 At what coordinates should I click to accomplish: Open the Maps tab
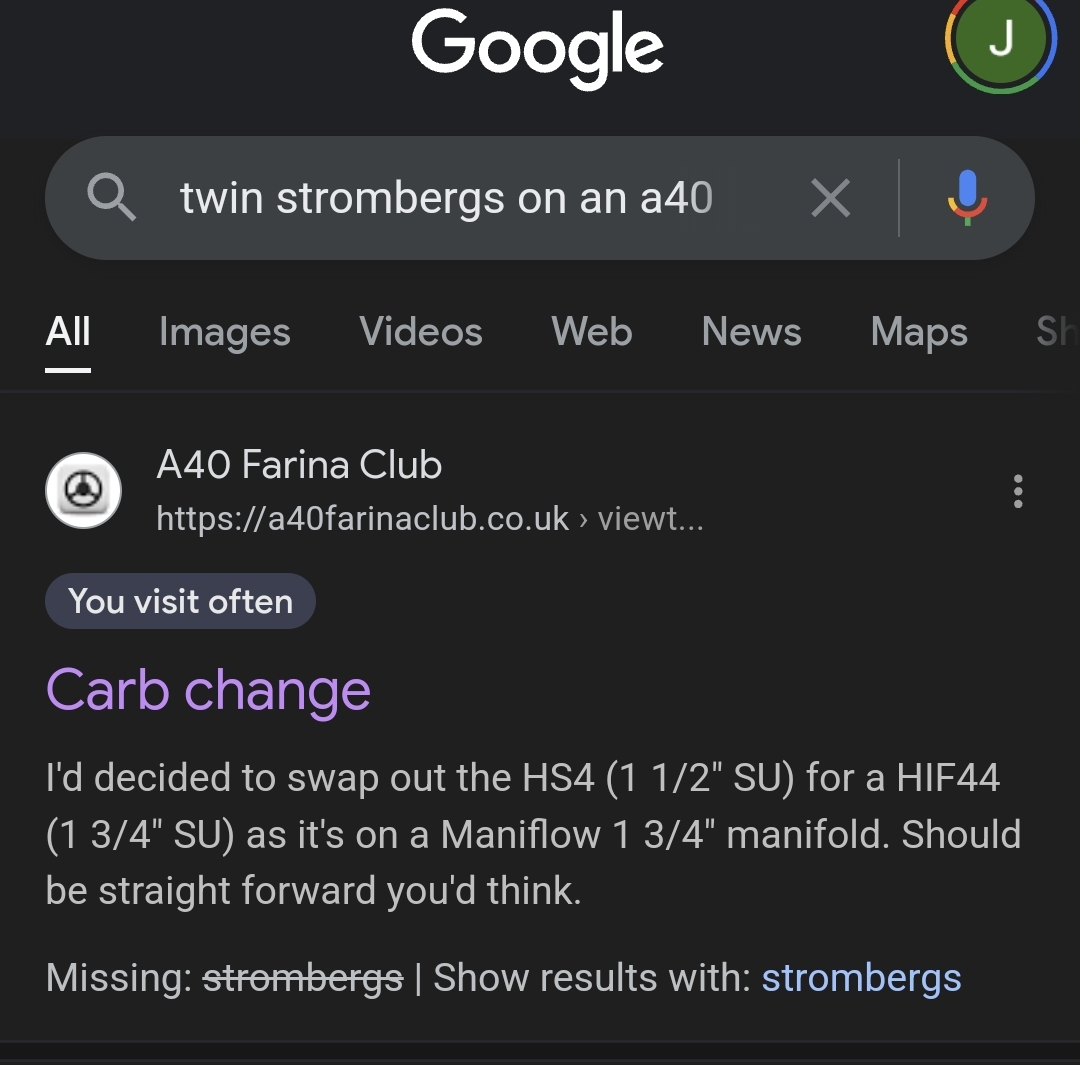tap(918, 332)
